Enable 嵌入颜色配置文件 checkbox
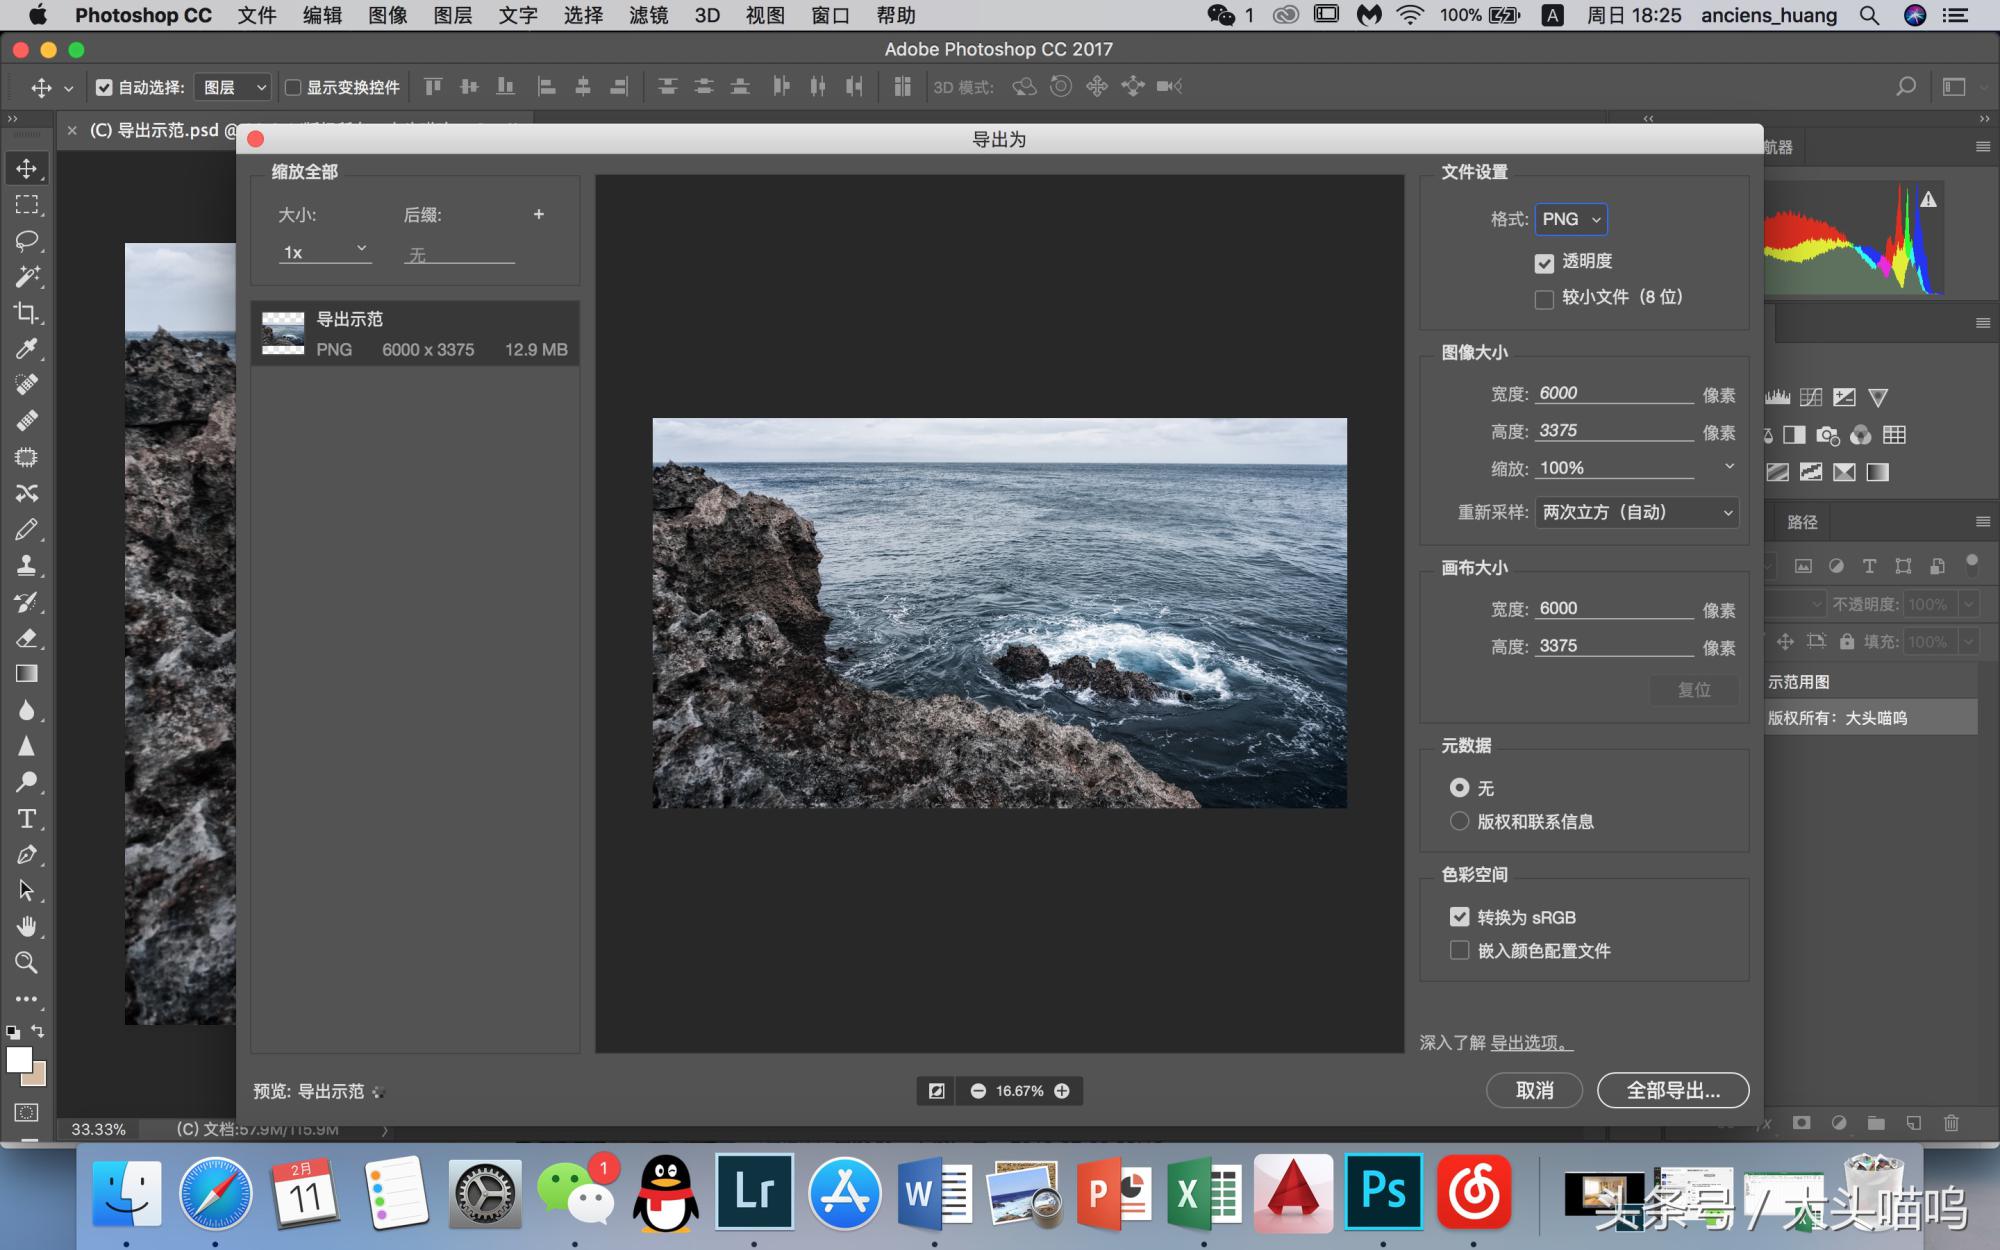Screen dimensions: 2000x1250 click(1459, 950)
